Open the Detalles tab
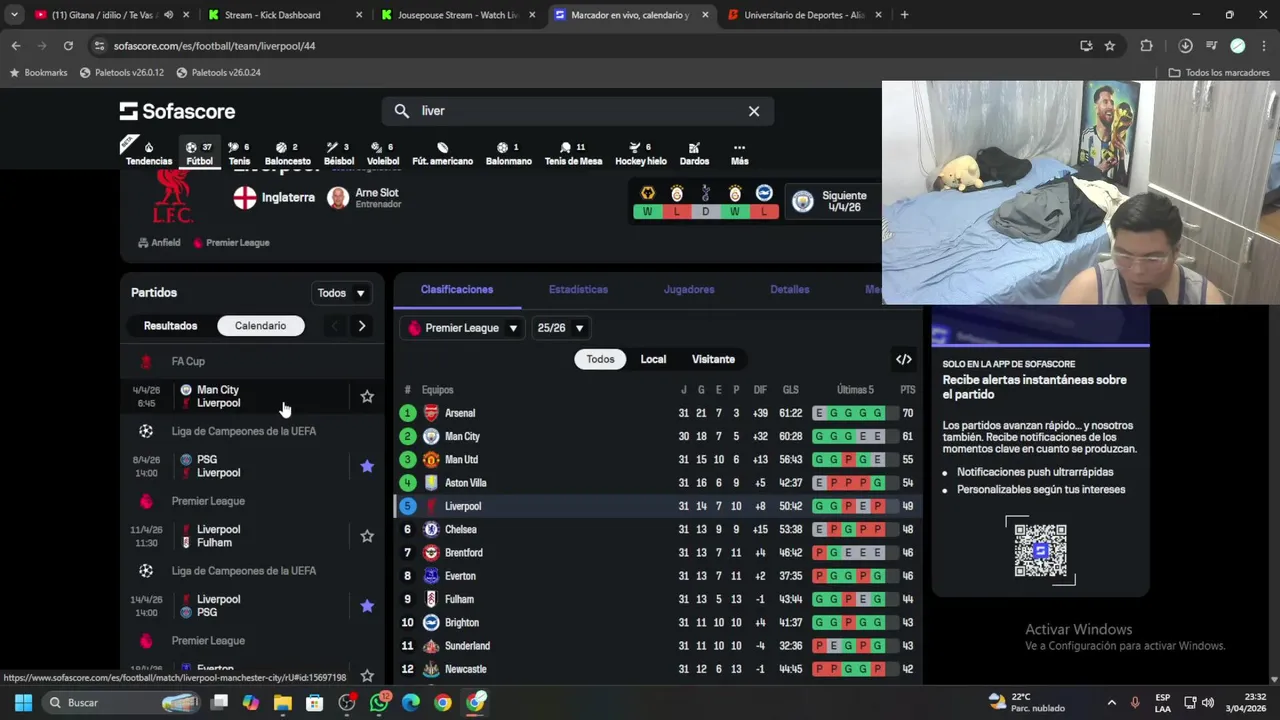The width and height of the screenshot is (1280, 720). pyautogui.click(x=789, y=289)
